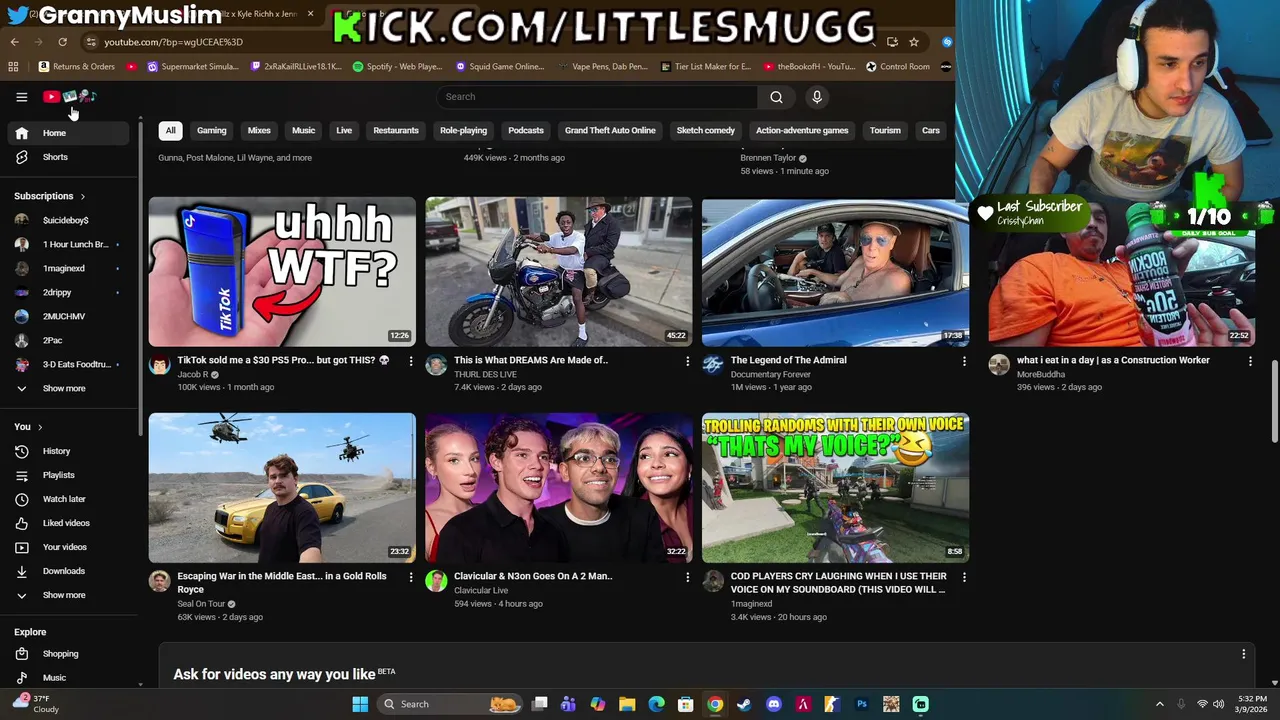Select the Sketch comedy chip

(706, 131)
